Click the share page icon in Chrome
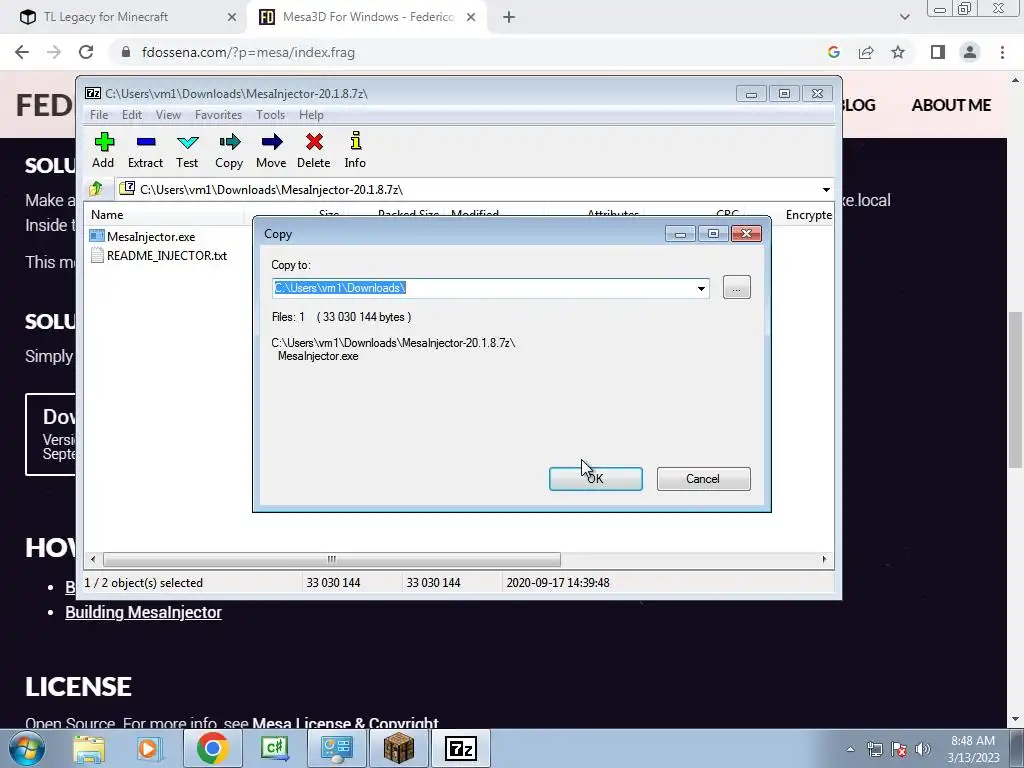Screen dimensions: 1024x768 tap(866, 52)
